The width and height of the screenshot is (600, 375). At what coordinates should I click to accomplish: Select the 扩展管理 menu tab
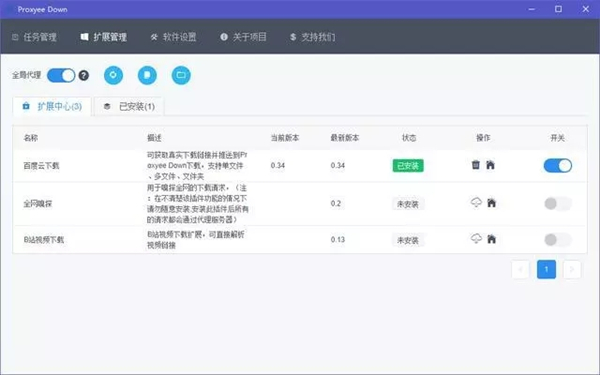[x=104, y=37]
